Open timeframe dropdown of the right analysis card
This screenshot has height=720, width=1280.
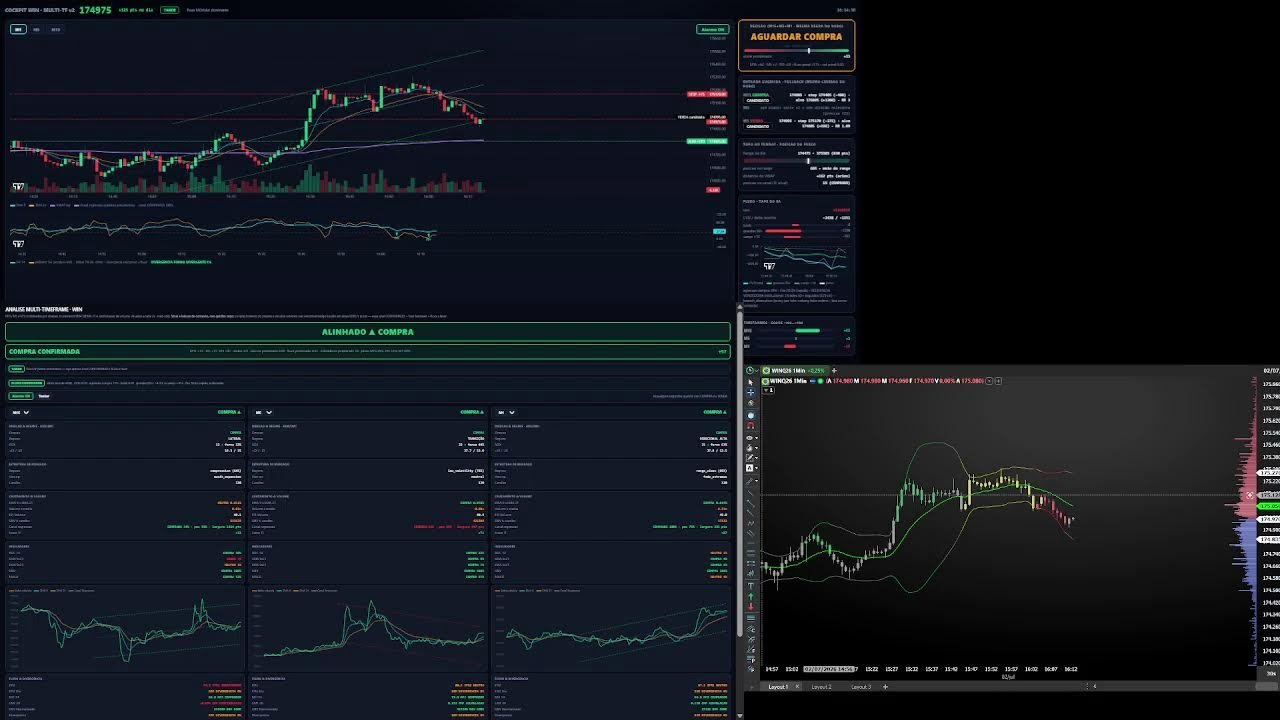coord(506,412)
